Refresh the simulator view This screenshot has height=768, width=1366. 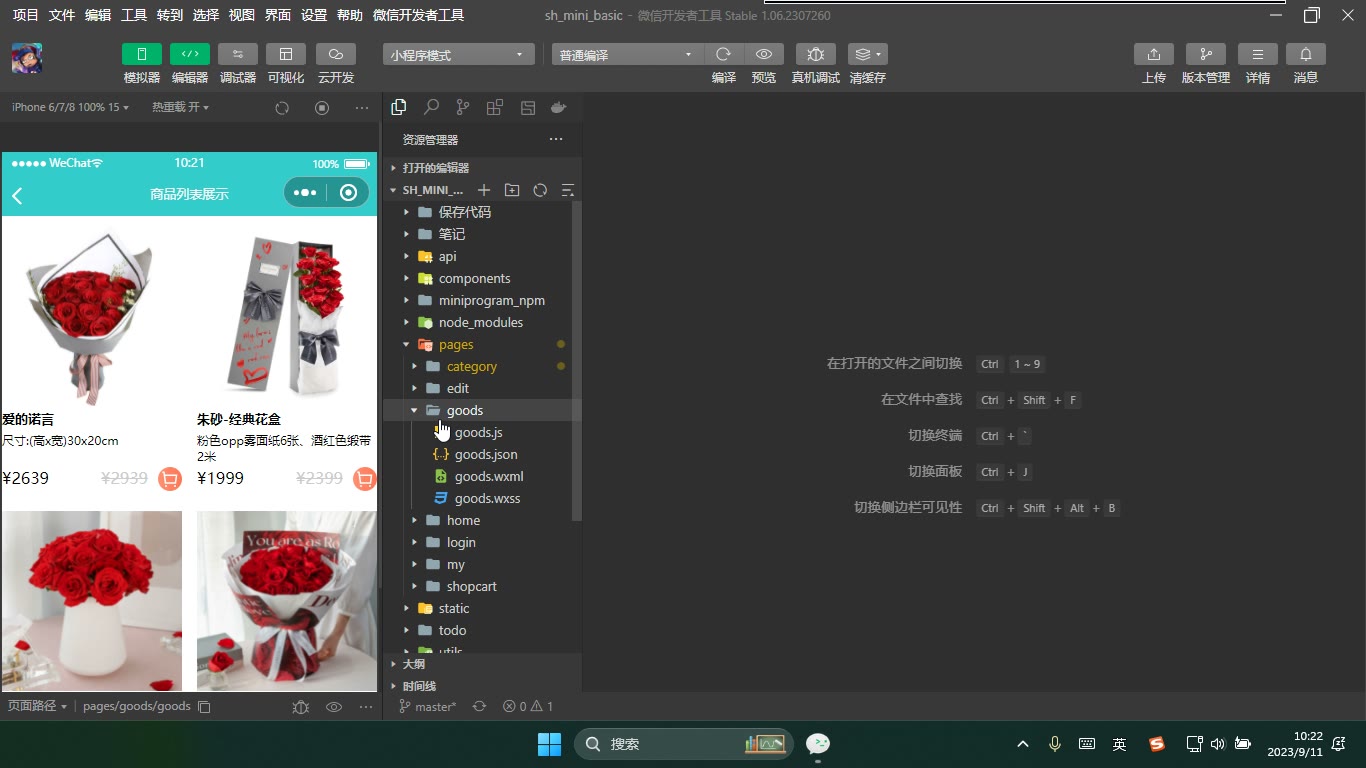pyautogui.click(x=282, y=108)
